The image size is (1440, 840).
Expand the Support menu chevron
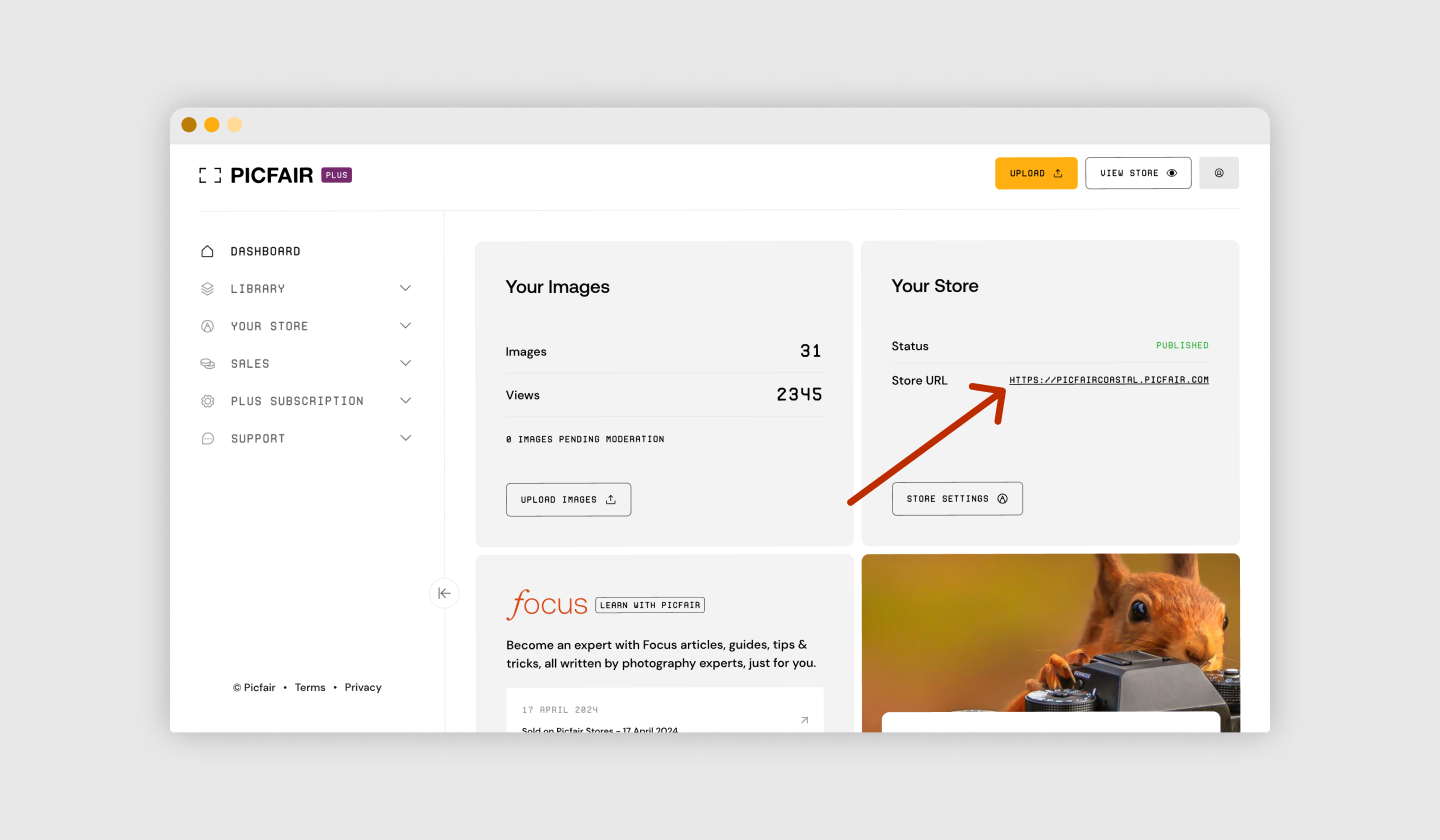point(405,438)
